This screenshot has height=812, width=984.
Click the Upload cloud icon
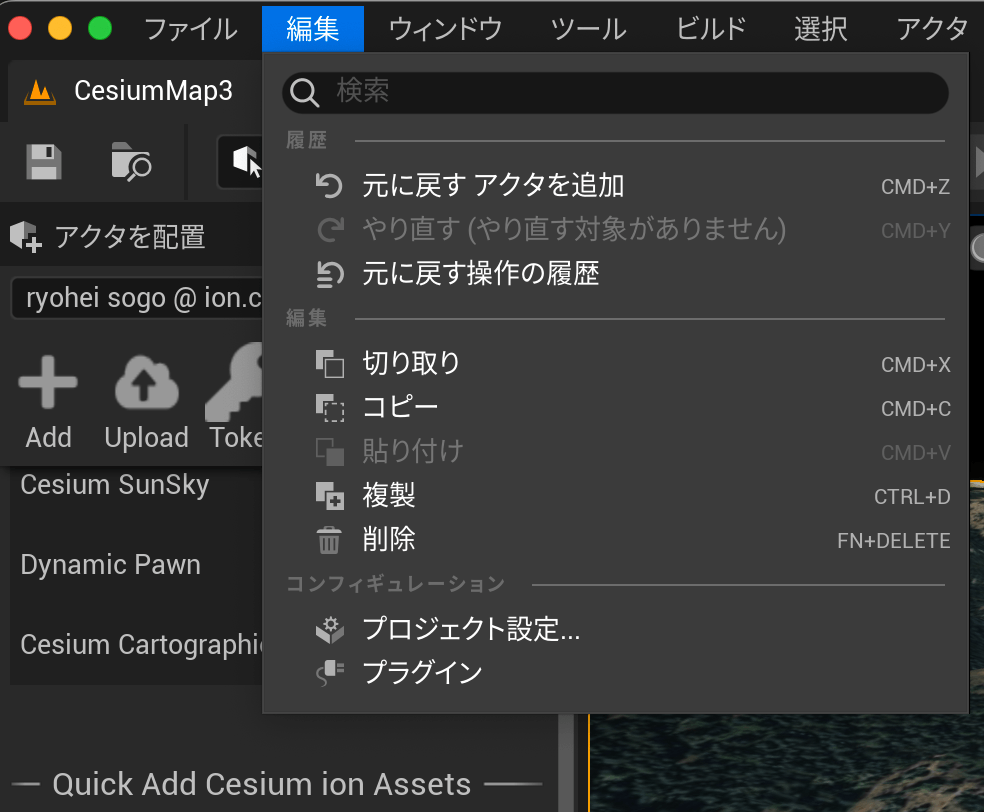coord(147,382)
